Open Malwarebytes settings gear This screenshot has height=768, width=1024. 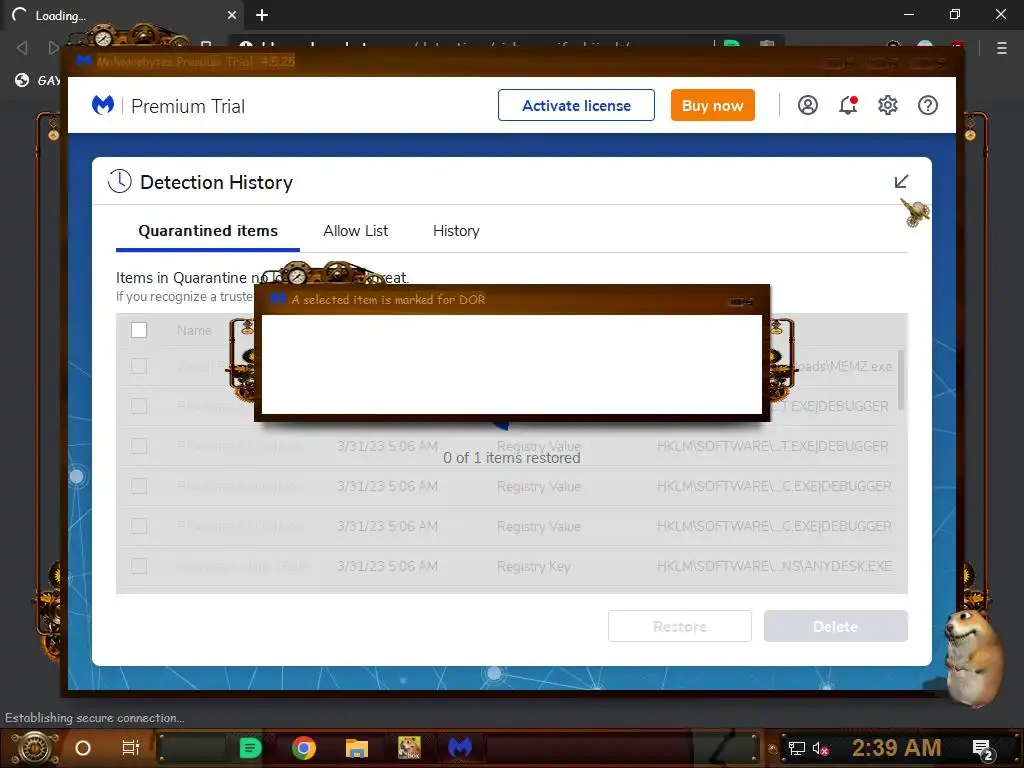coord(888,105)
